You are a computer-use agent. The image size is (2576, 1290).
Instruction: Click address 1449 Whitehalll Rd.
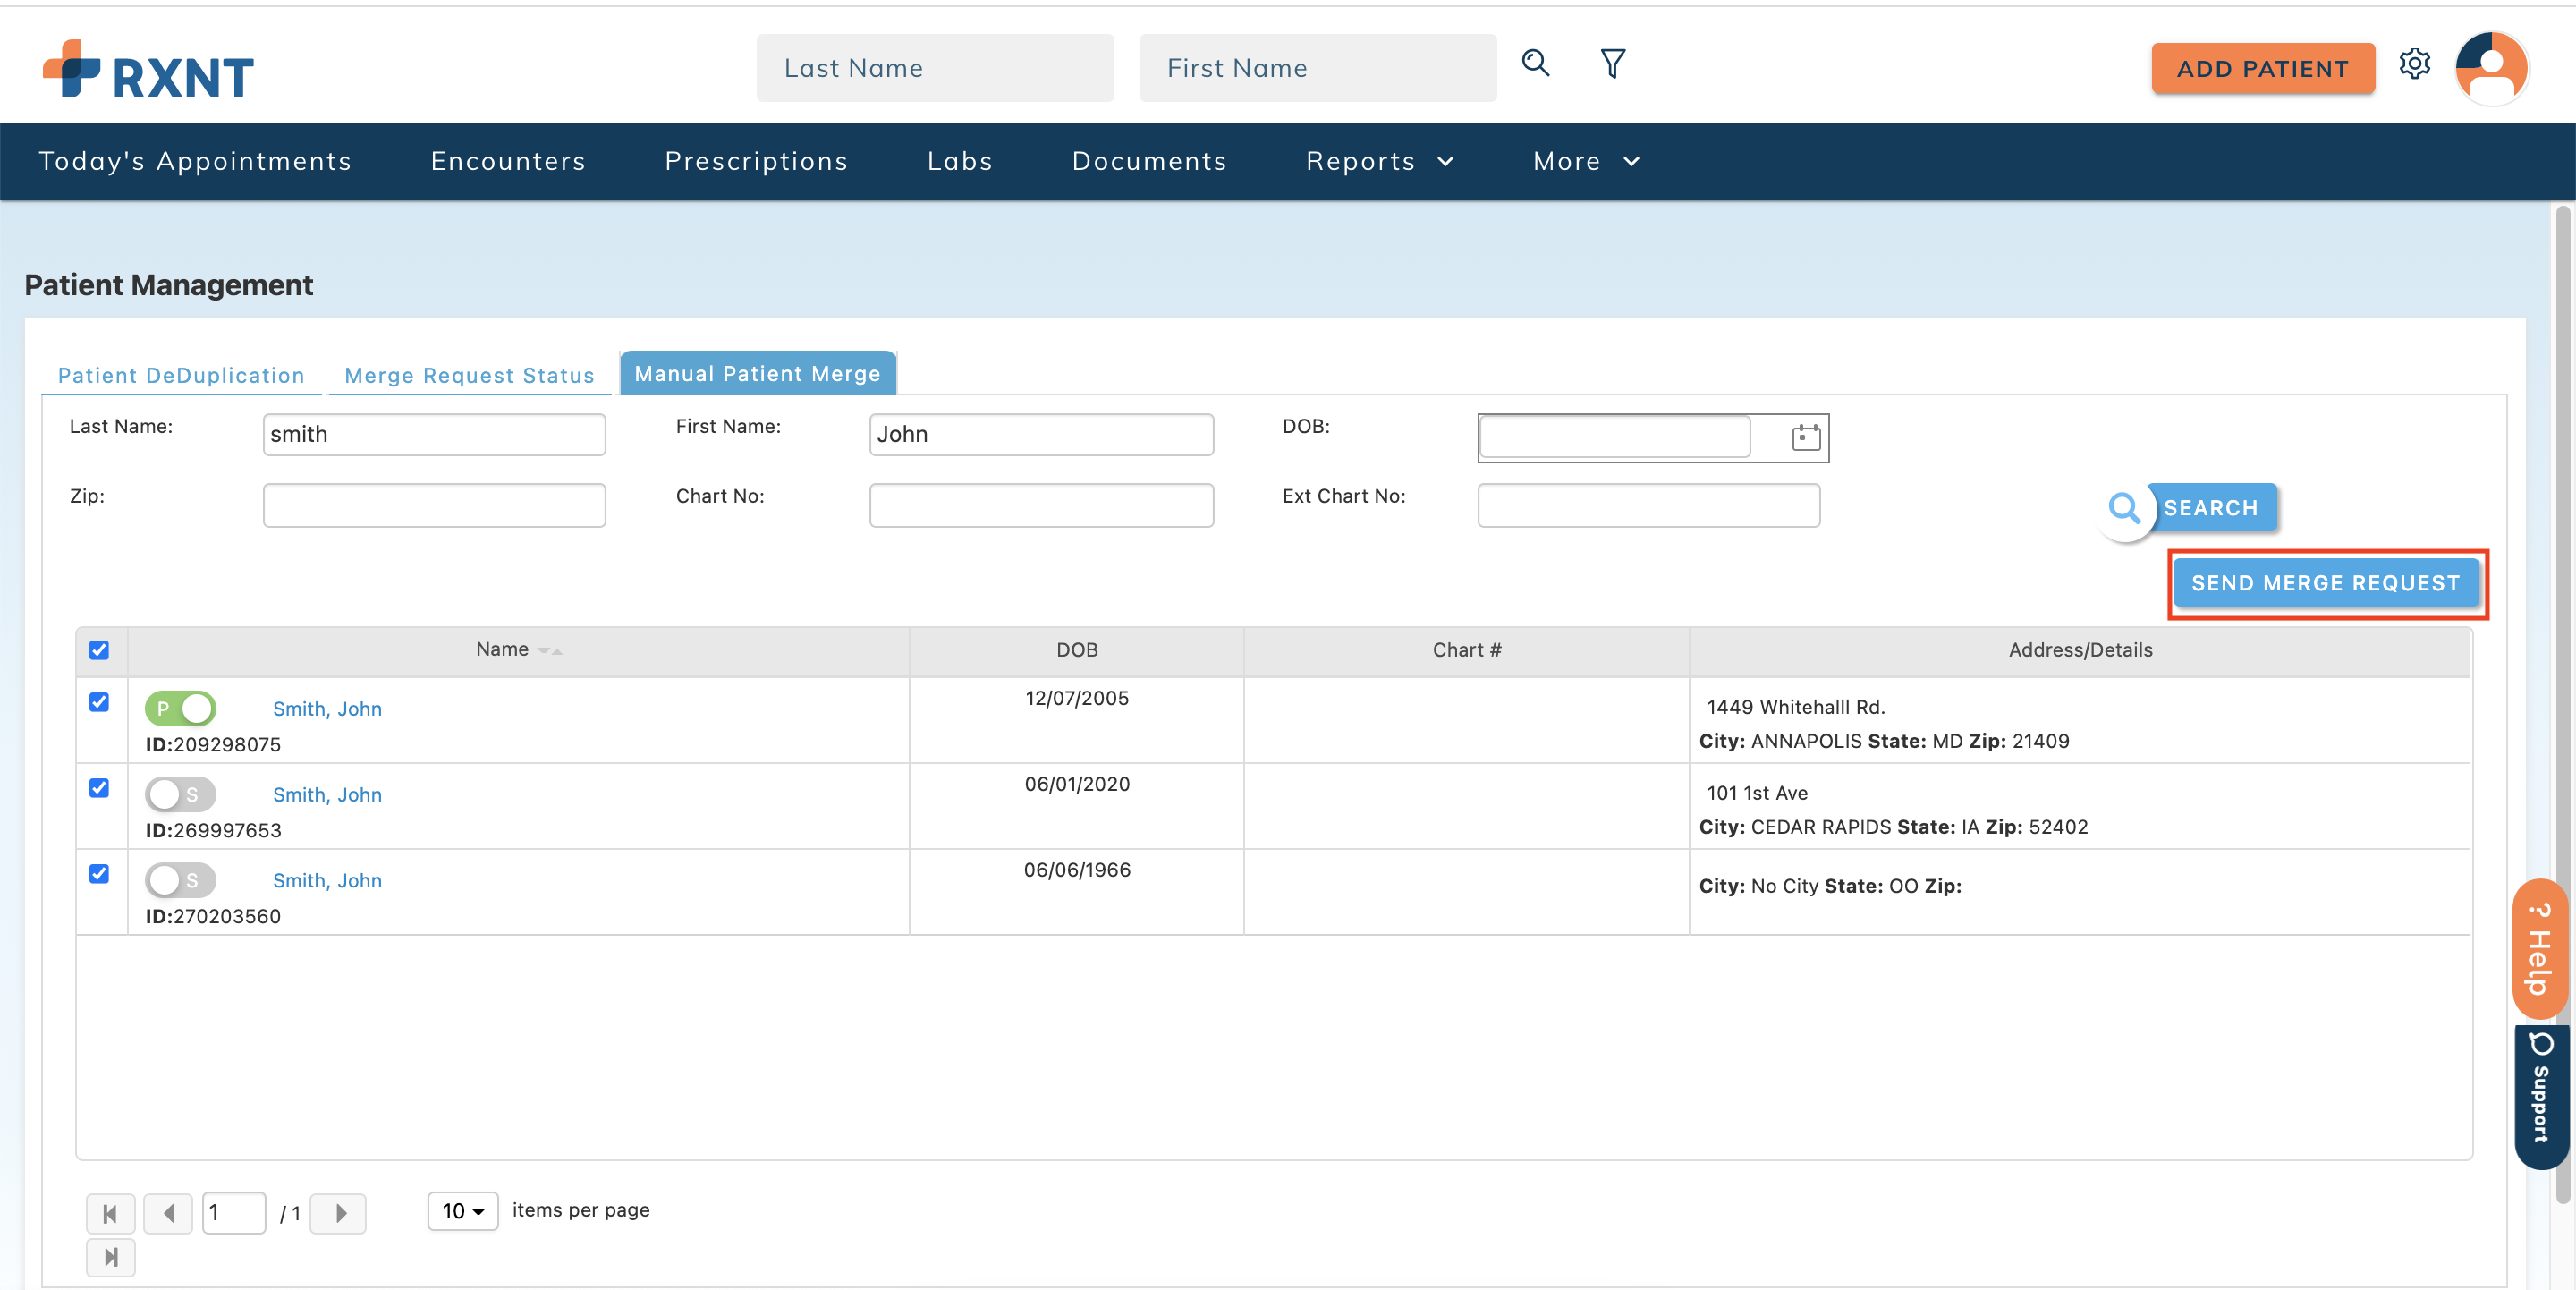tap(1795, 707)
